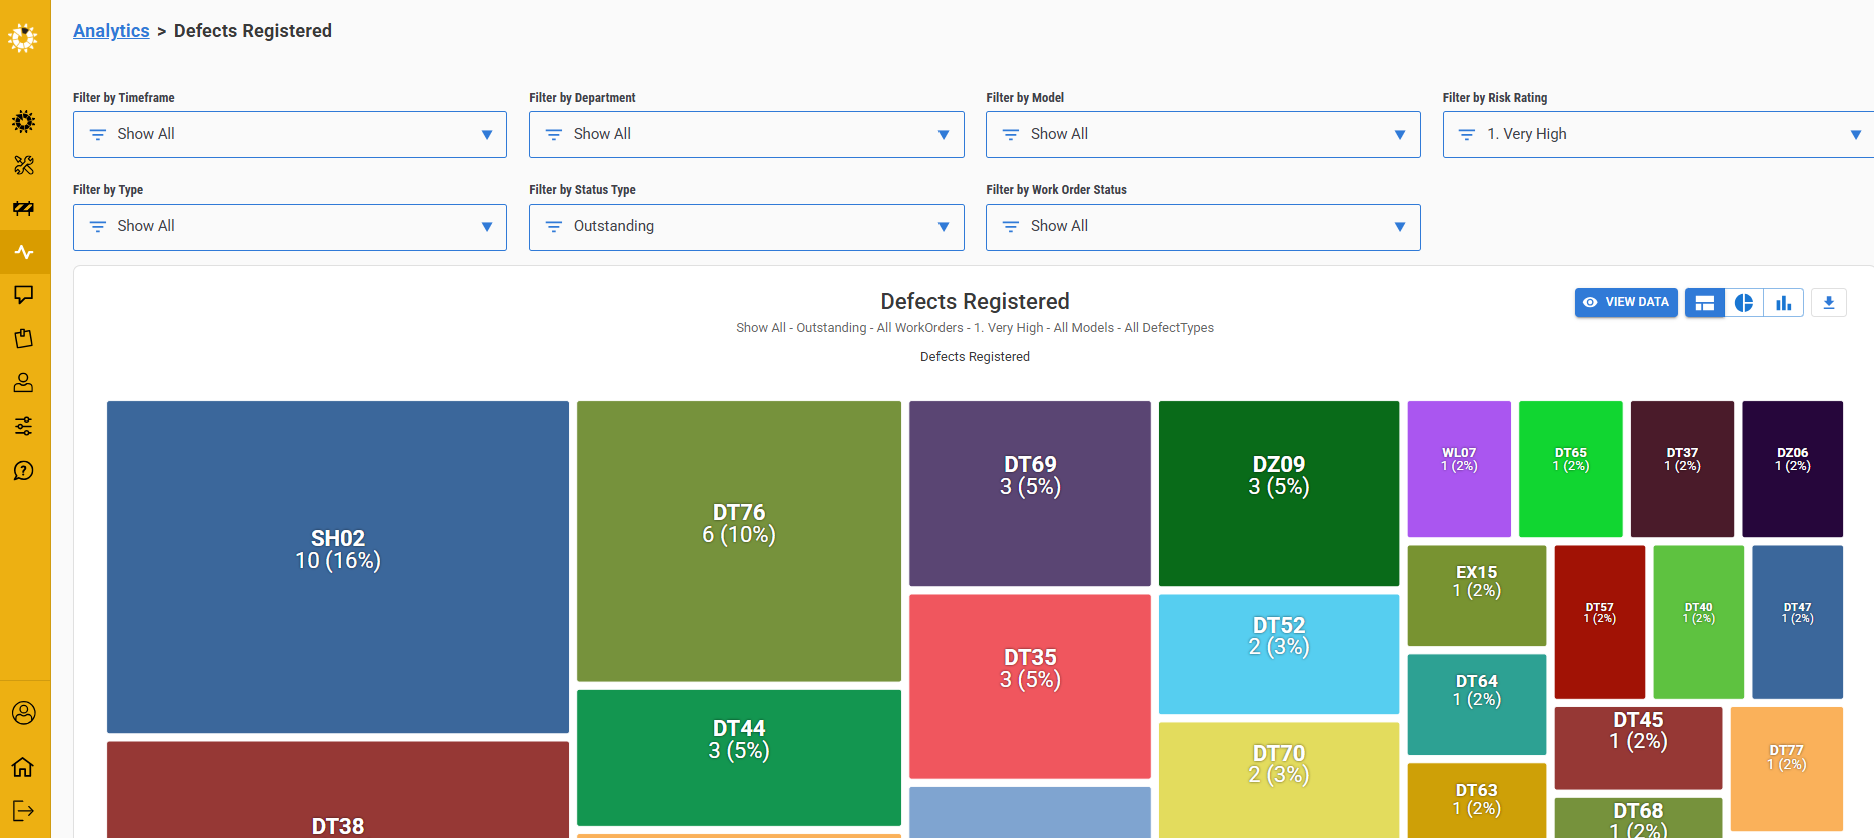1874x838 pixels.
Task: Click the barrier icon in sidebar
Action: click(x=24, y=208)
